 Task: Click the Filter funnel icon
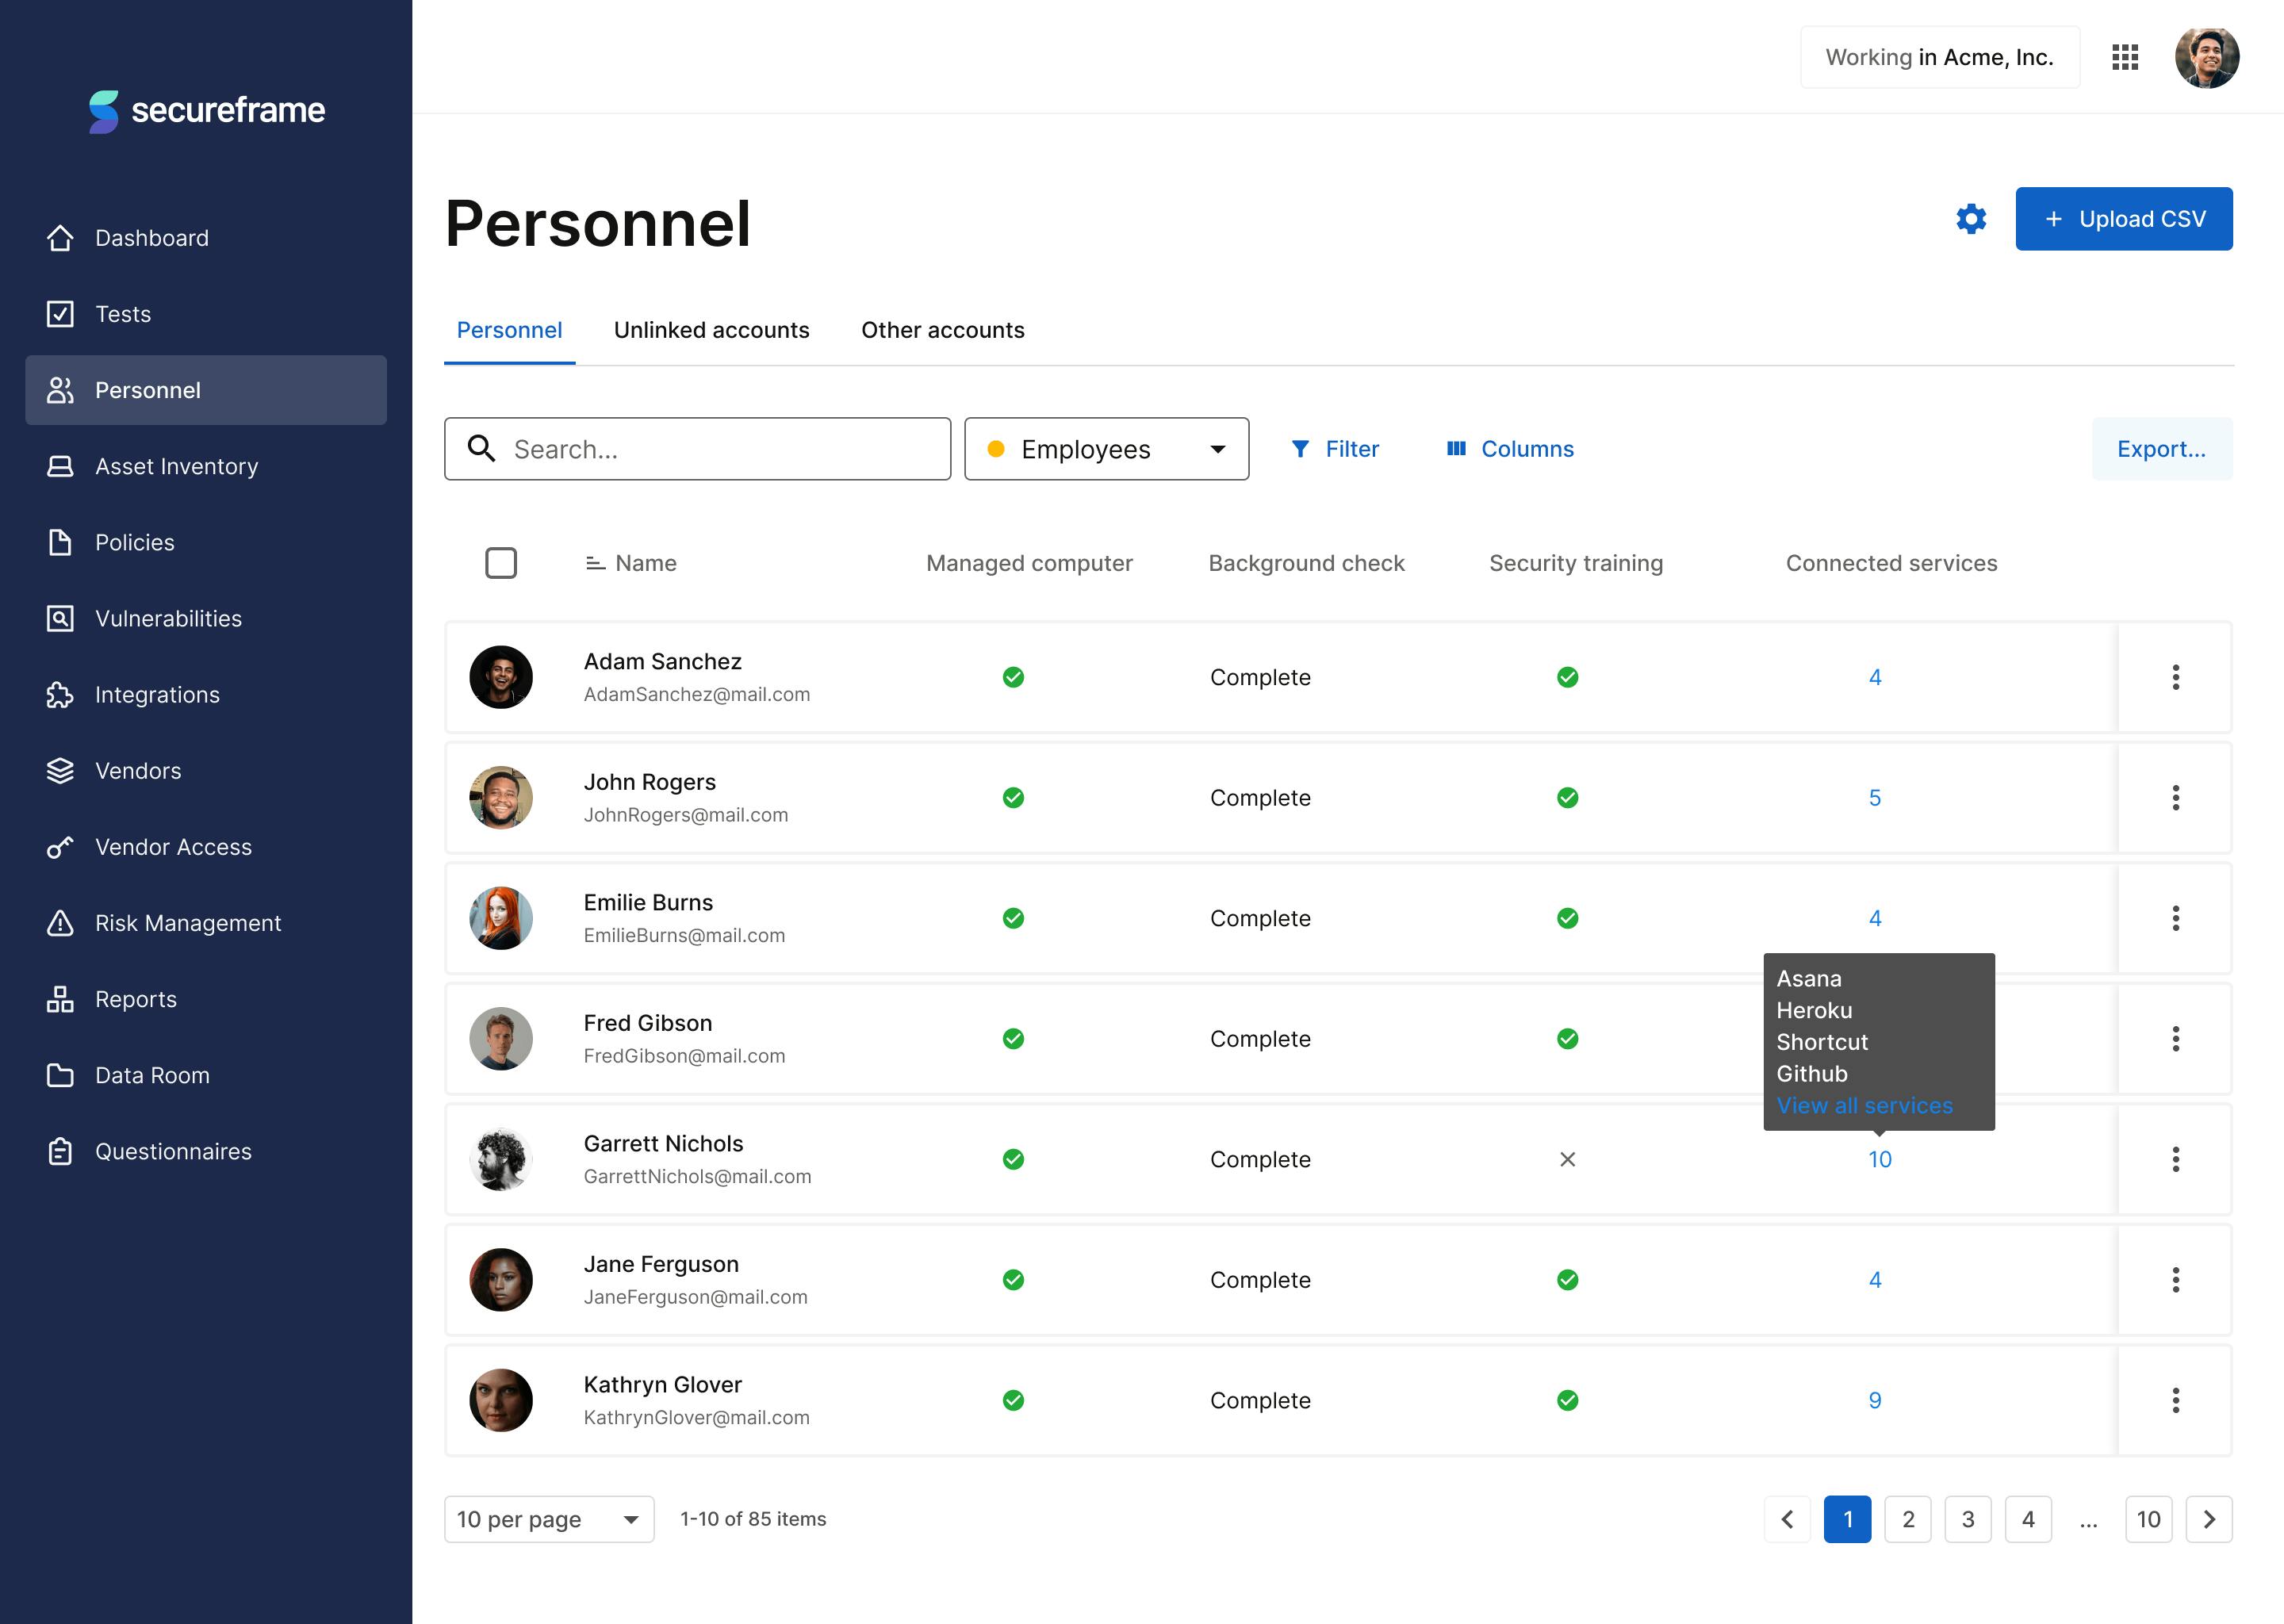coord(1300,449)
